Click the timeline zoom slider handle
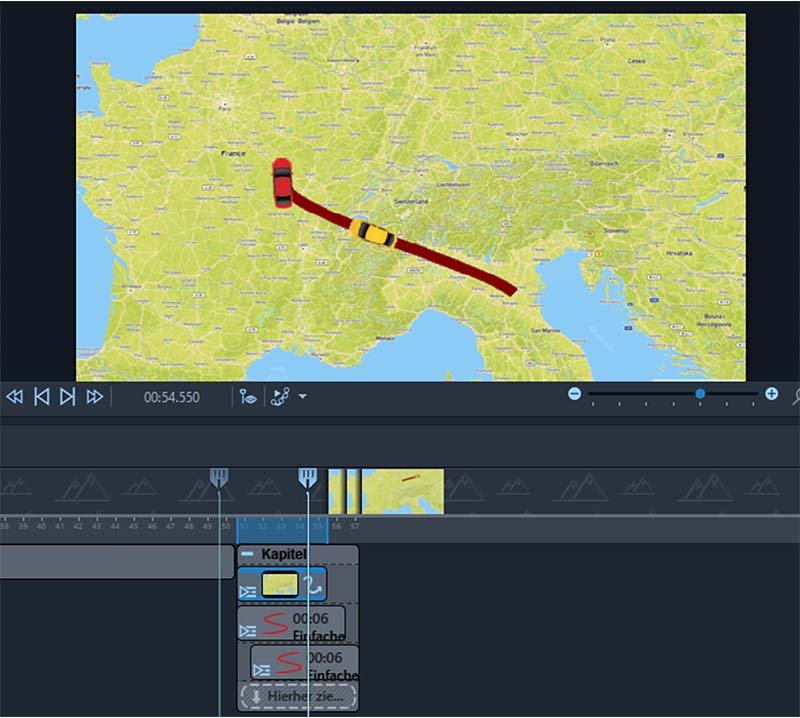800x718 pixels. tap(700, 394)
